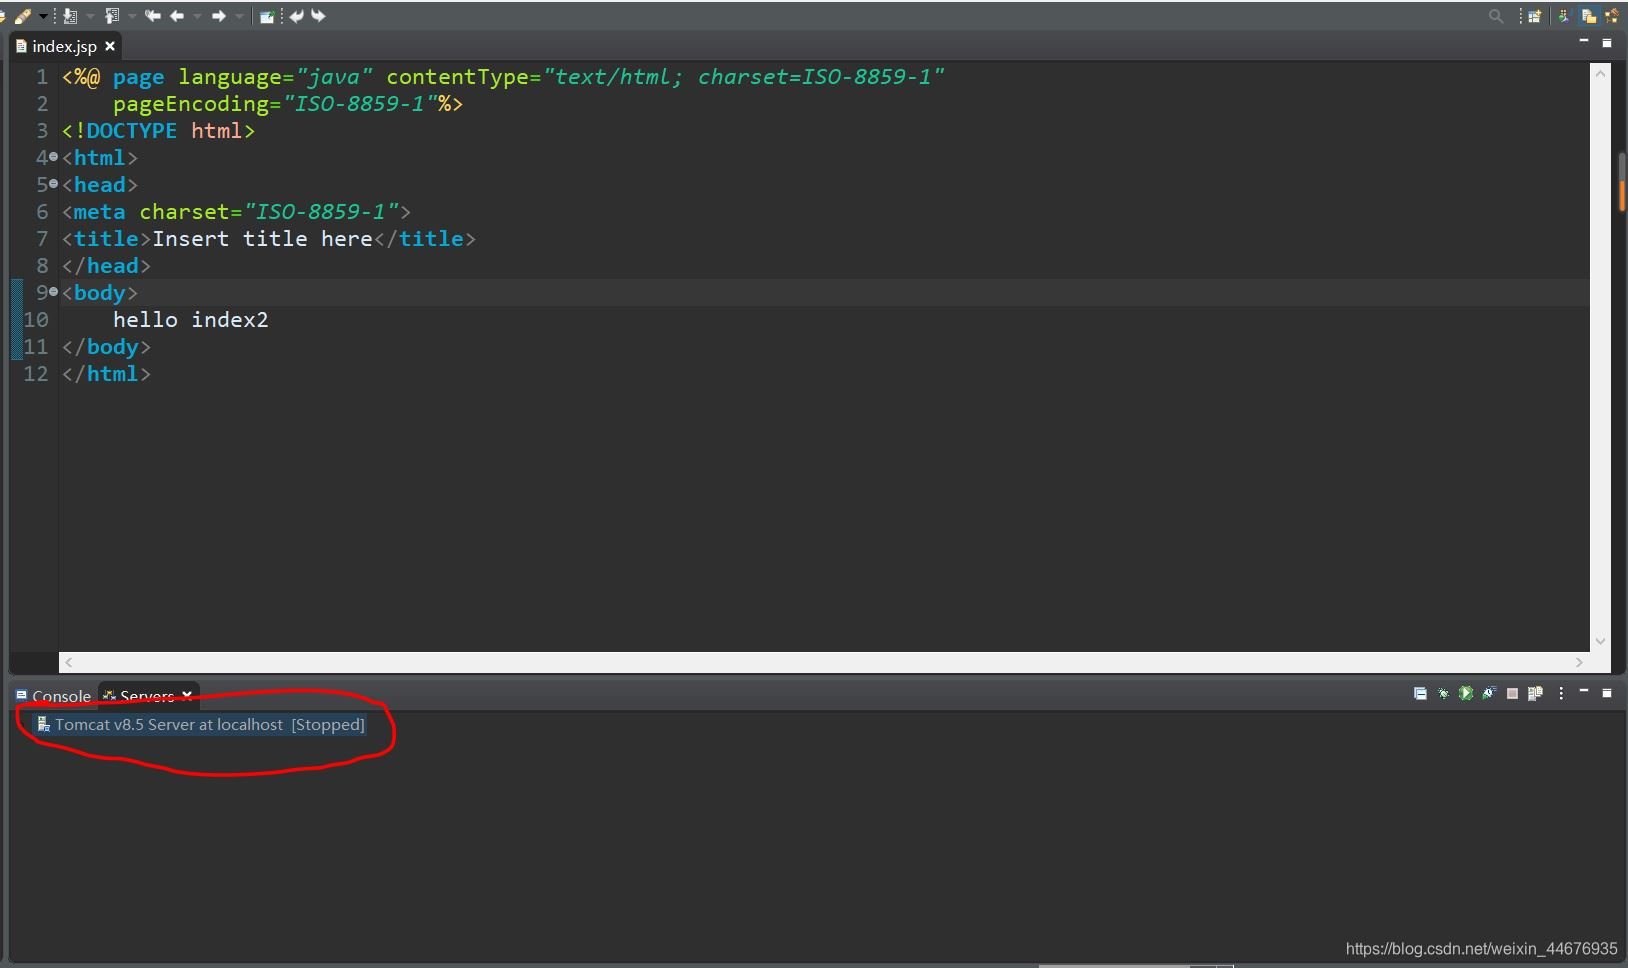This screenshot has width=1628, height=968.
Task: Click the Pin Editor toolbar icon
Action: tap(267, 16)
